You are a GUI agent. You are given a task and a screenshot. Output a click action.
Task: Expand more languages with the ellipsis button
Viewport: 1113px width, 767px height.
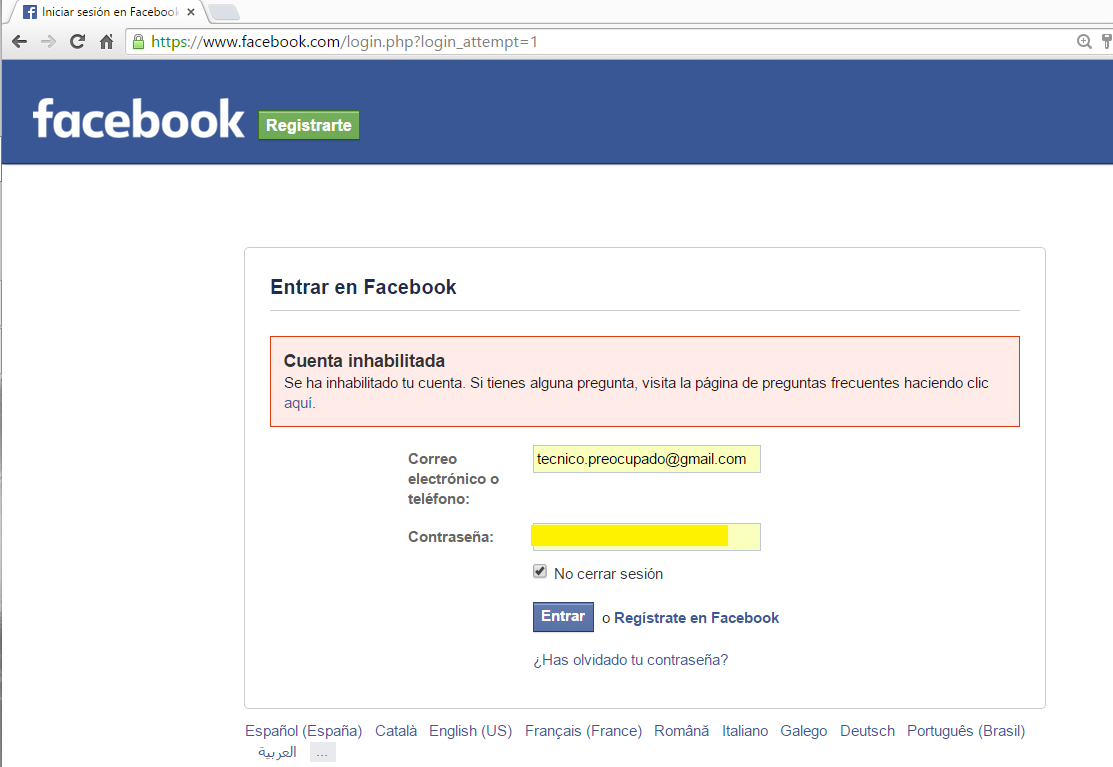pyautogui.click(x=322, y=752)
